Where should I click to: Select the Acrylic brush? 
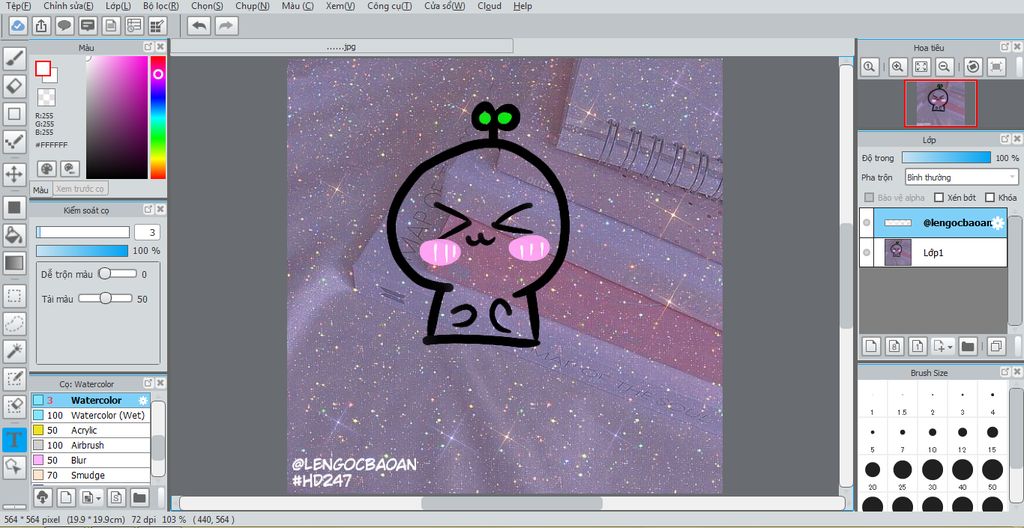pos(91,430)
